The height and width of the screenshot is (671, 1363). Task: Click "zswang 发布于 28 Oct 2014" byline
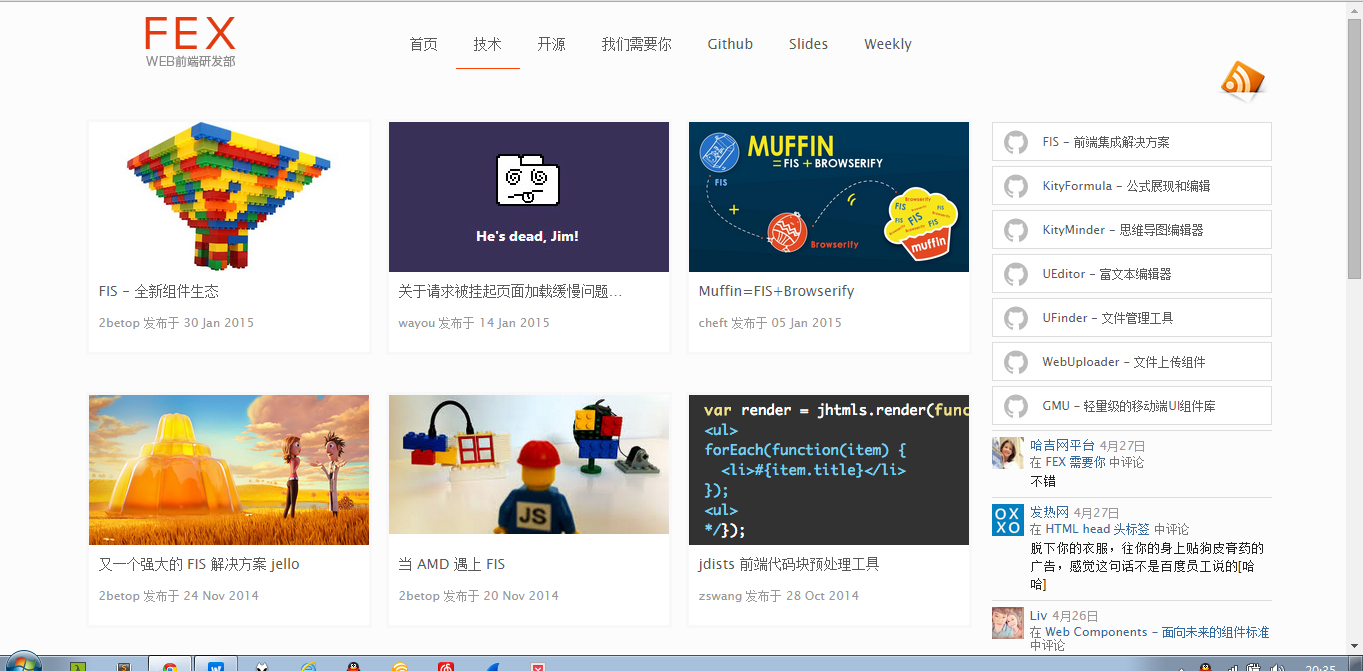[779, 596]
